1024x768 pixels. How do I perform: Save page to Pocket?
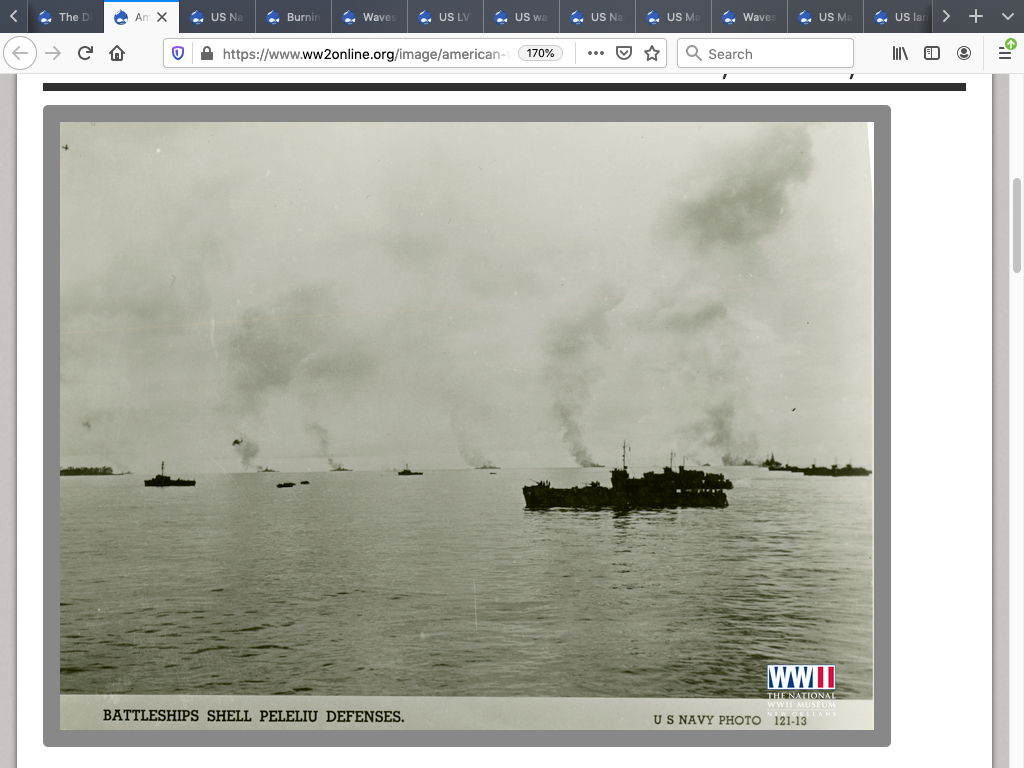624,54
